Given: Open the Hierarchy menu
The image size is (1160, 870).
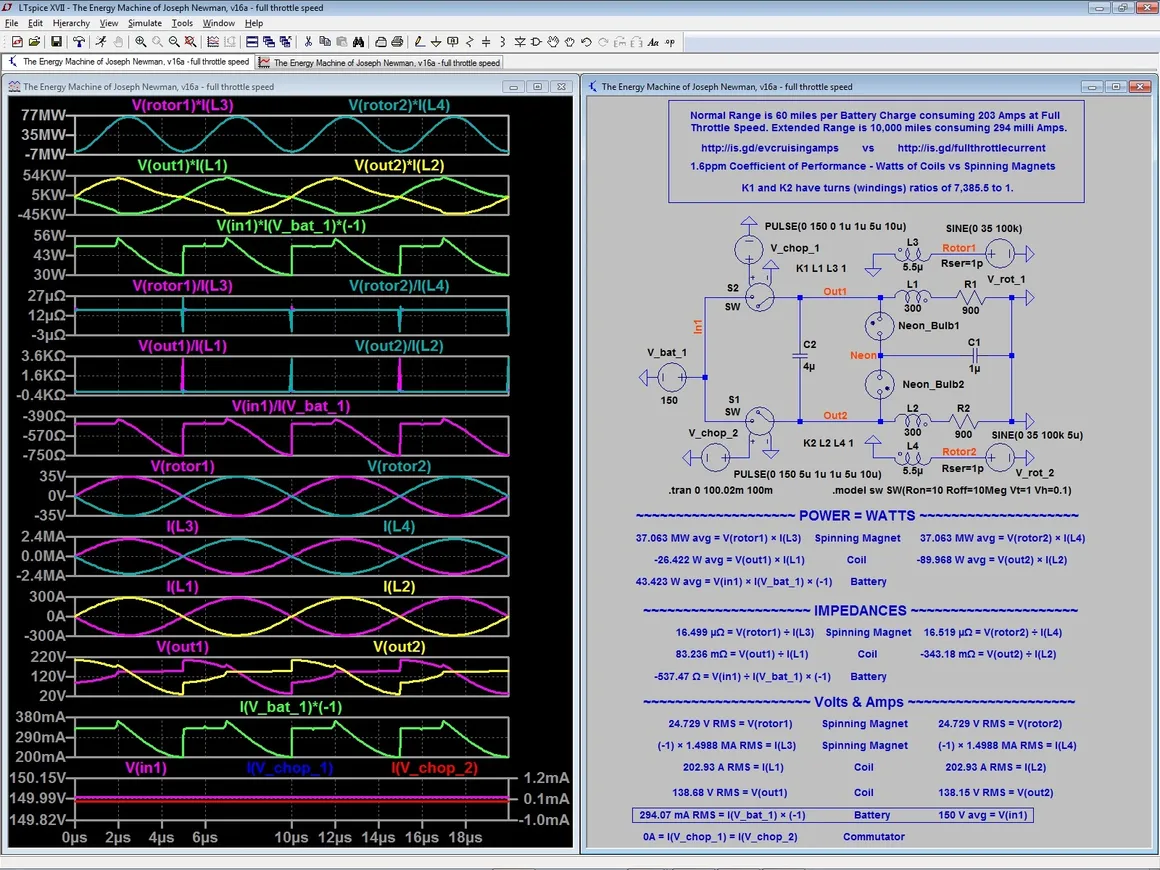Looking at the screenshot, I should pos(71,23).
